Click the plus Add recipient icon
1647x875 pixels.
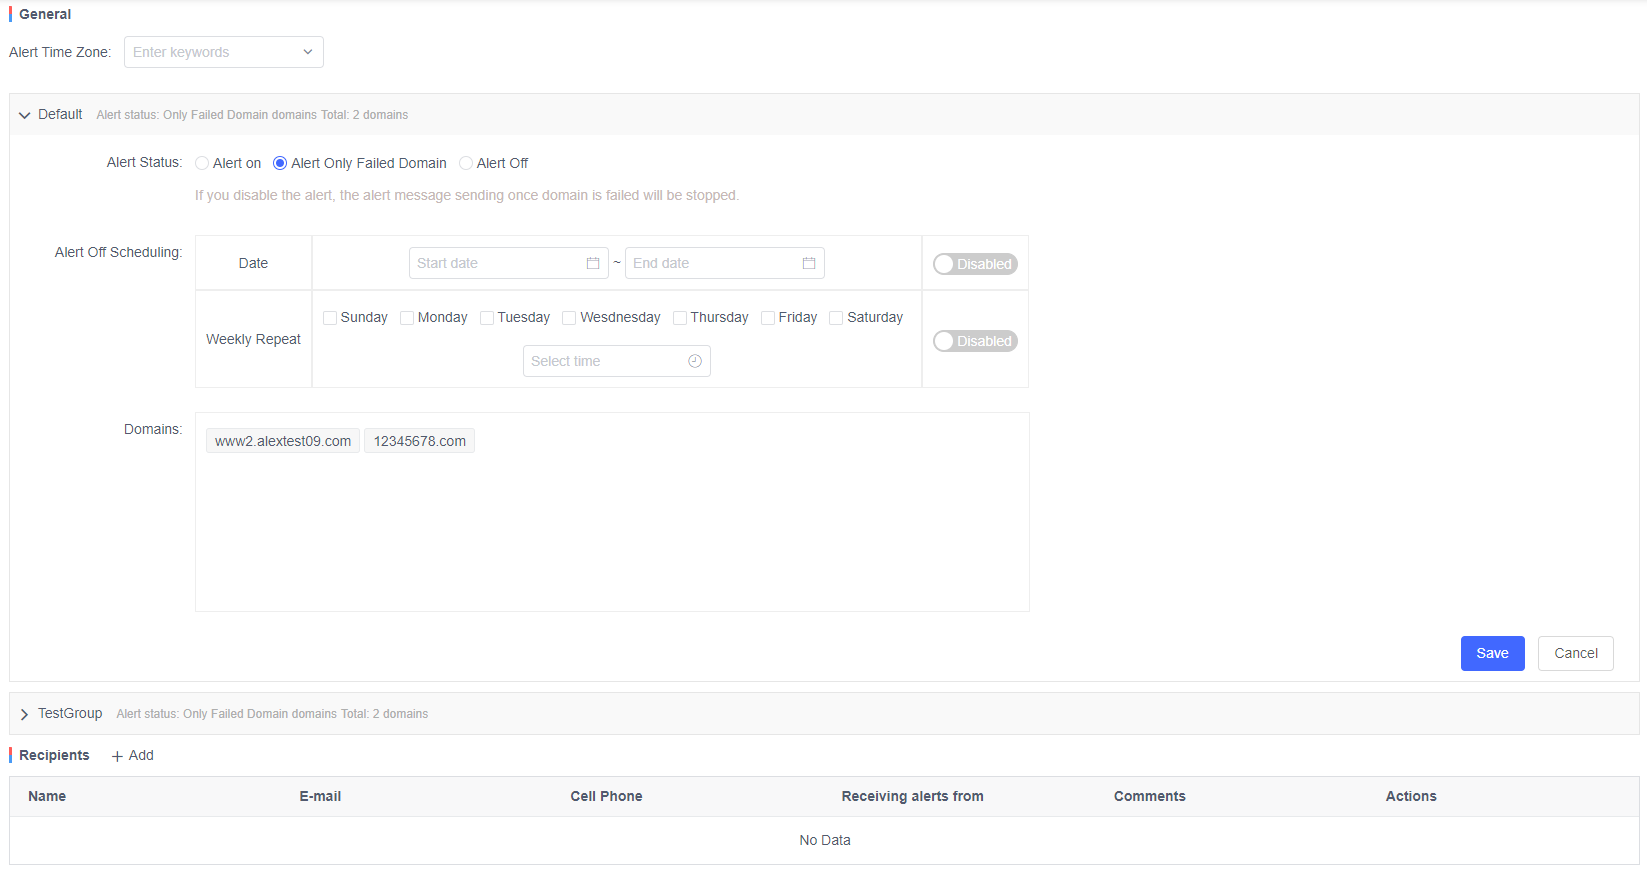point(118,756)
